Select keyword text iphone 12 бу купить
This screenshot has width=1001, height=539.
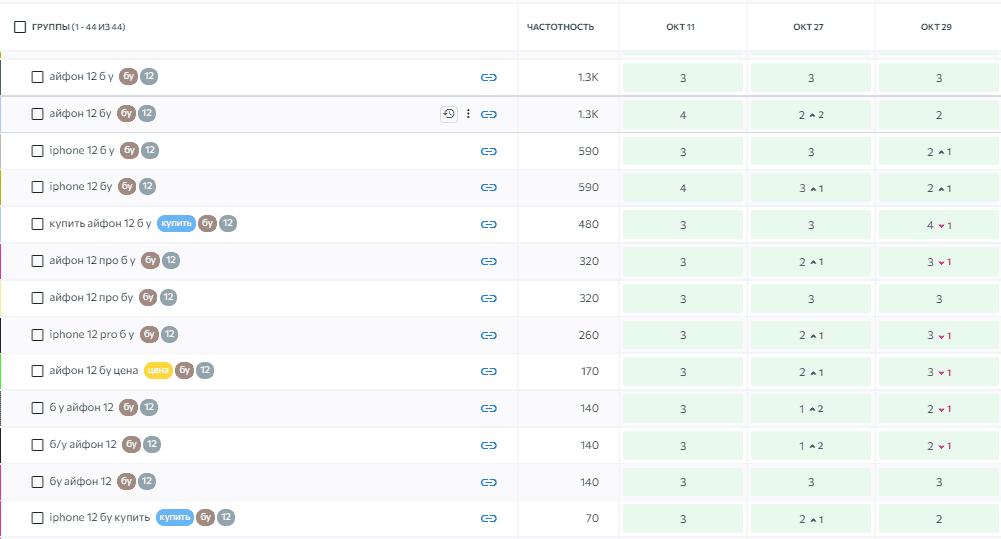(100, 517)
